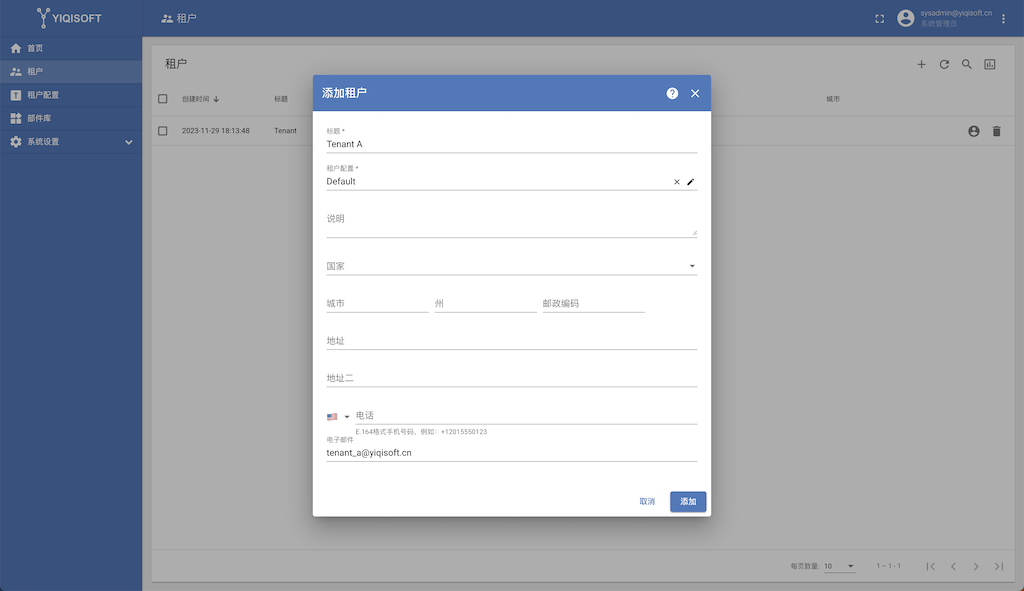Image resolution: width=1024 pixels, height=591 pixels.
Task: Click the 添加 button
Action: pyautogui.click(x=688, y=502)
